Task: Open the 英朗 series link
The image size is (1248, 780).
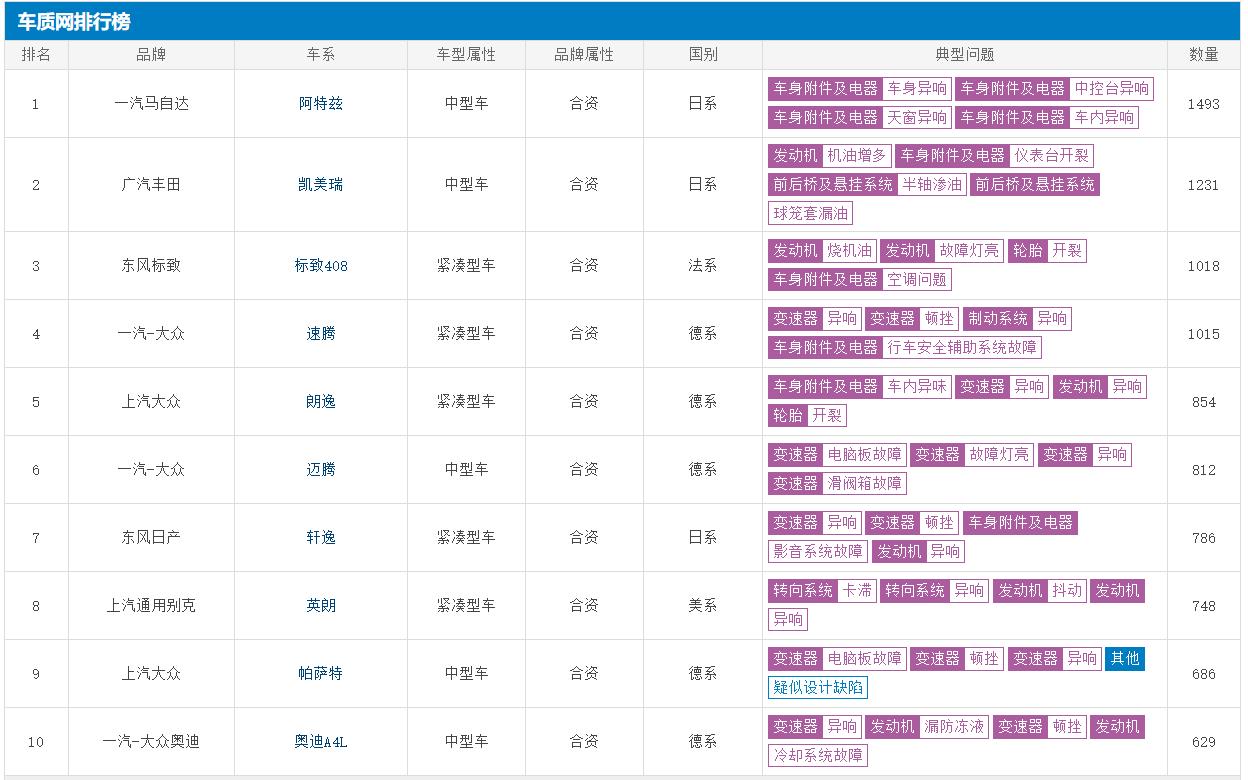Action: point(320,606)
